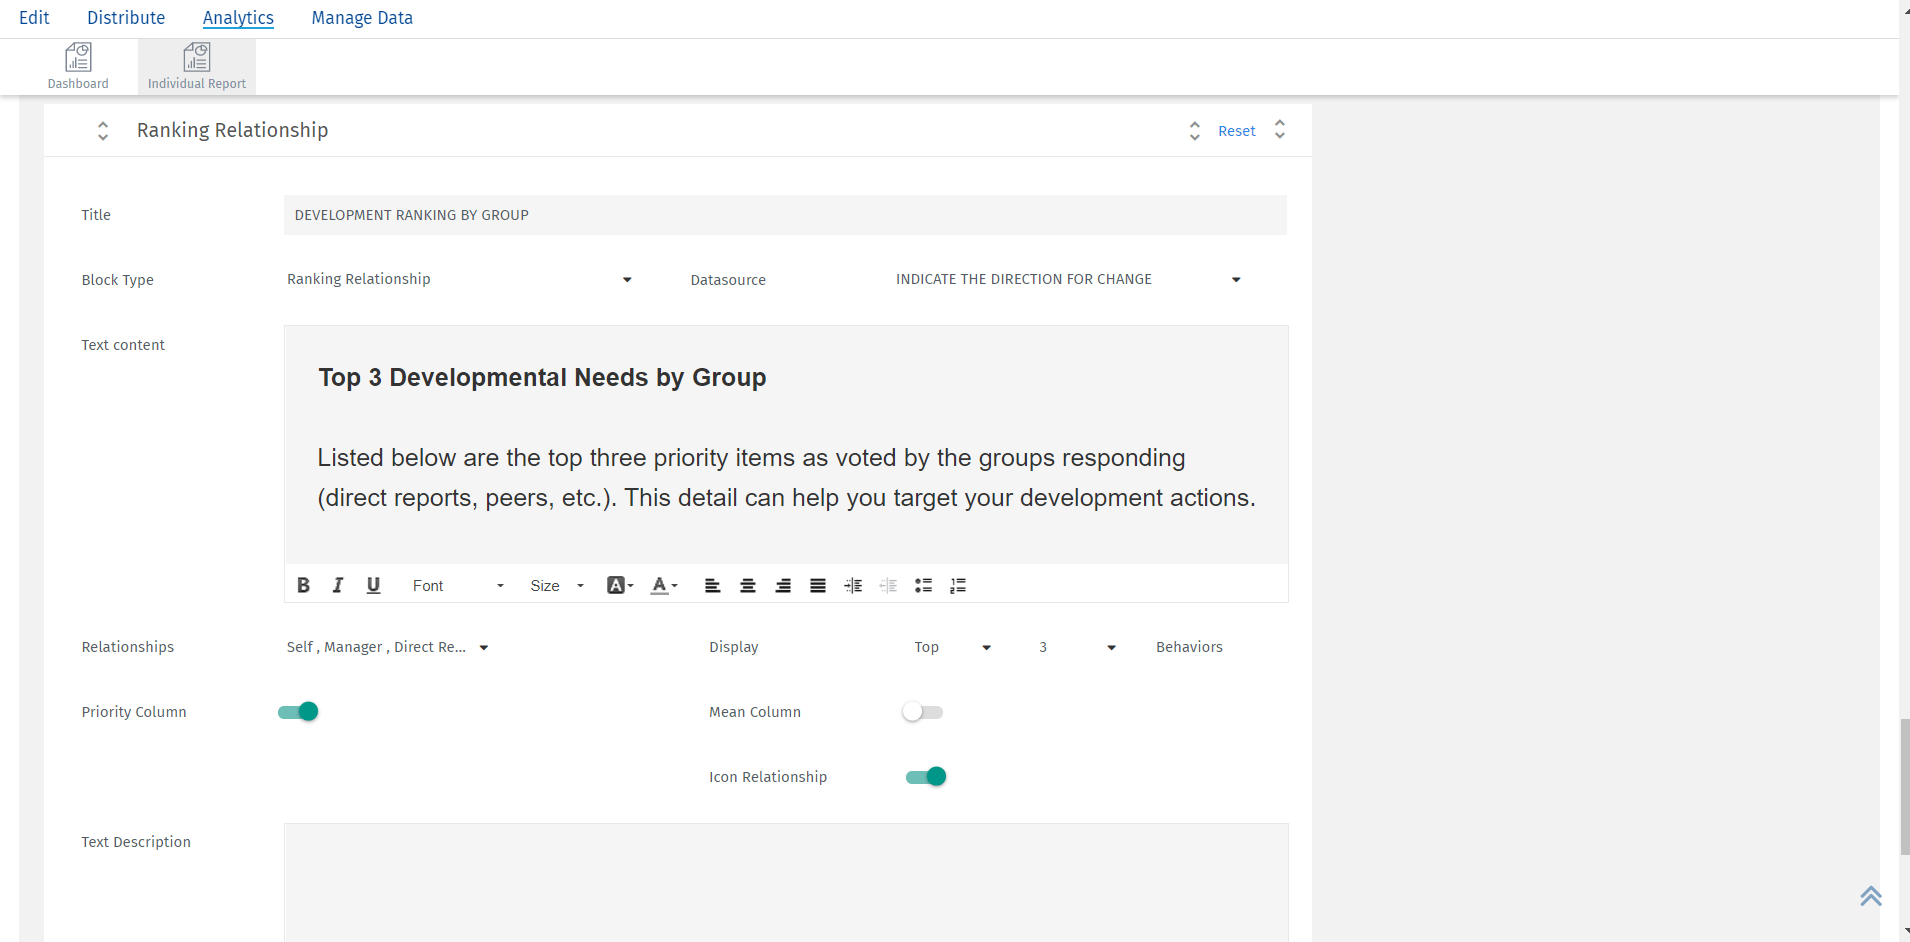Viewport: 1910px width, 942px height.
Task: Apply justified text alignment
Action: pyautogui.click(x=817, y=585)
